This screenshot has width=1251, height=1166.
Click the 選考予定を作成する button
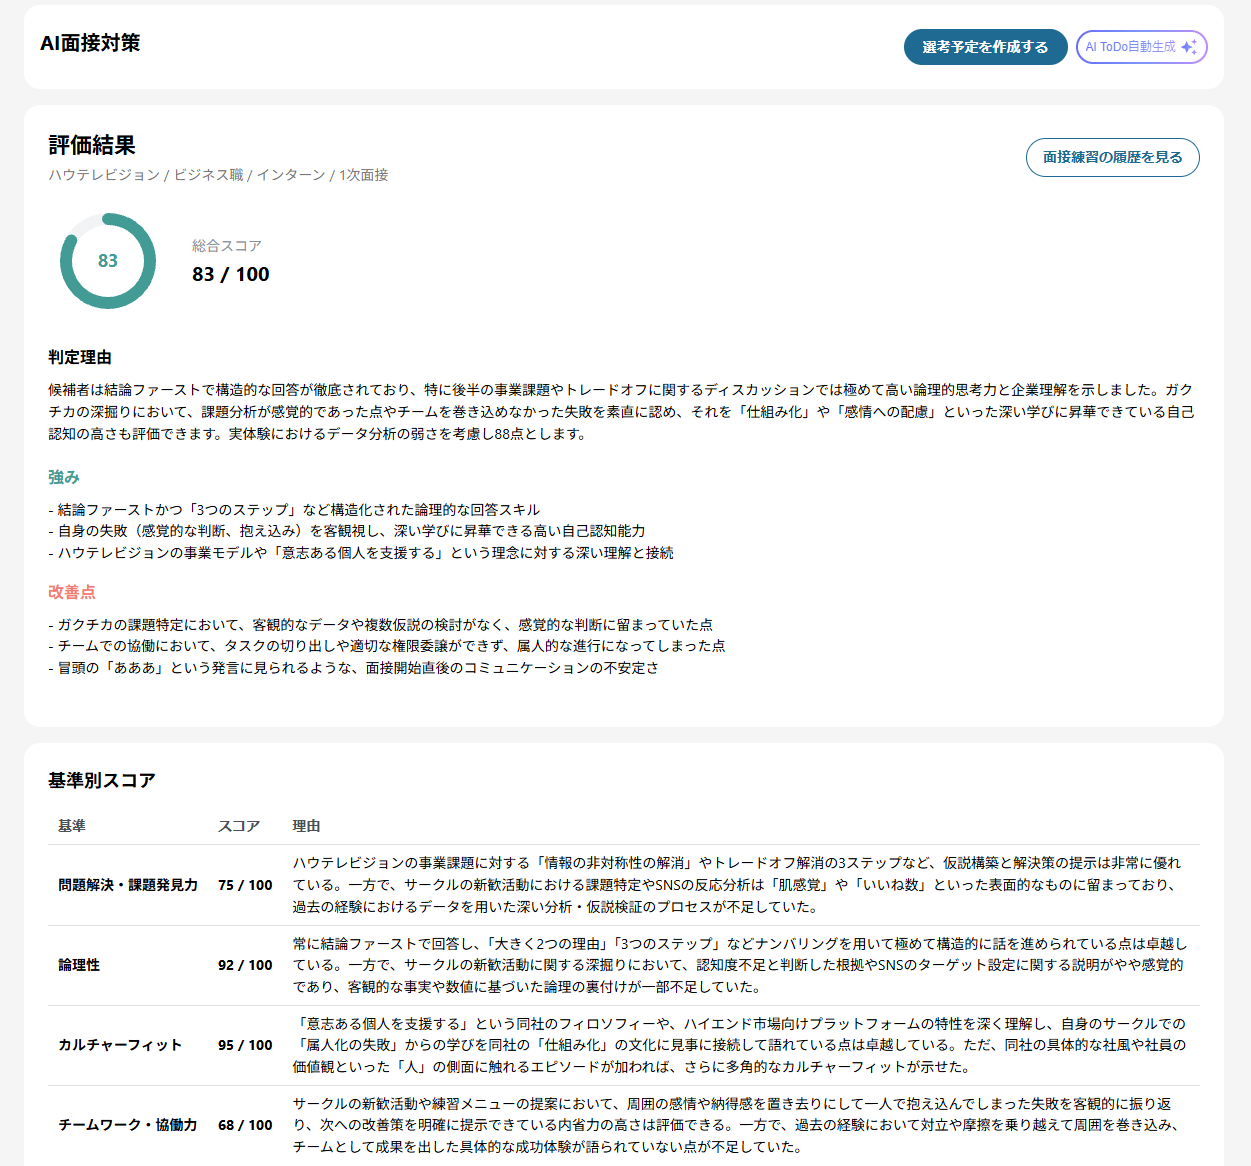pos(985,47)
